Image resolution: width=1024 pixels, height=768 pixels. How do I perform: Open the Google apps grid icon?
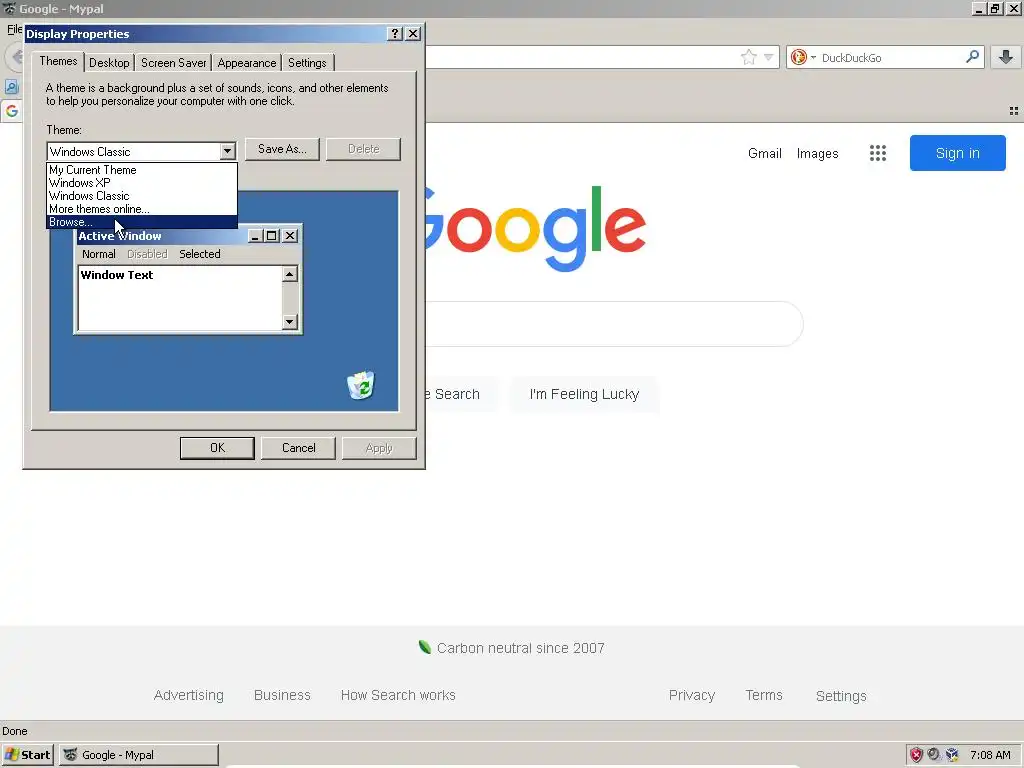click(878, 153)
